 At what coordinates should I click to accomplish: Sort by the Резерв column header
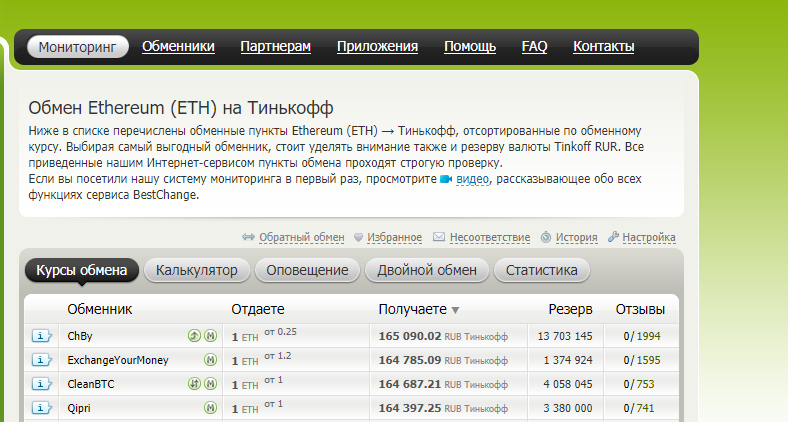[570, 309]
